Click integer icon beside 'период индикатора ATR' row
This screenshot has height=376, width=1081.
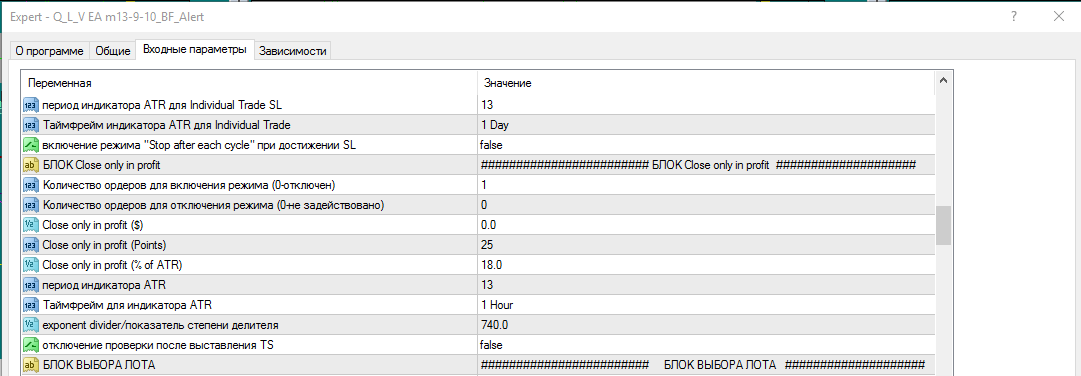click(32, 285)
